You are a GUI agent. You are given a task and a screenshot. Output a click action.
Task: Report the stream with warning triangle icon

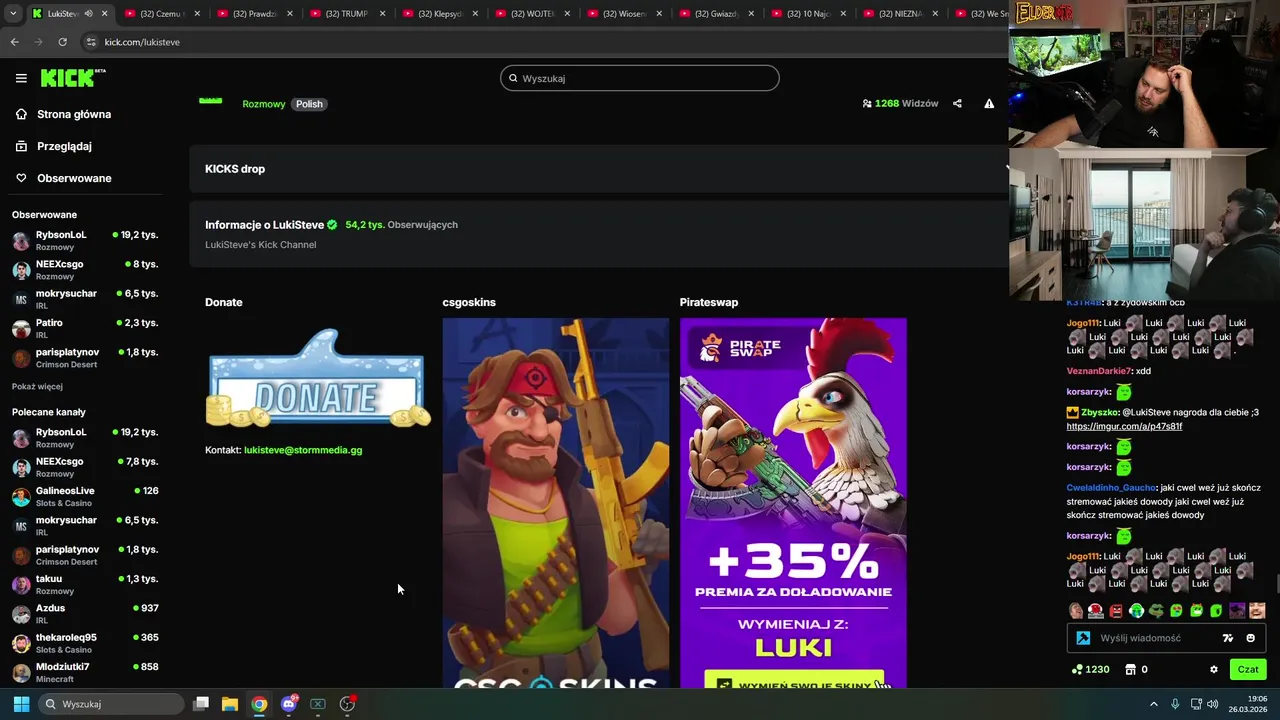(x=989, y=103)
